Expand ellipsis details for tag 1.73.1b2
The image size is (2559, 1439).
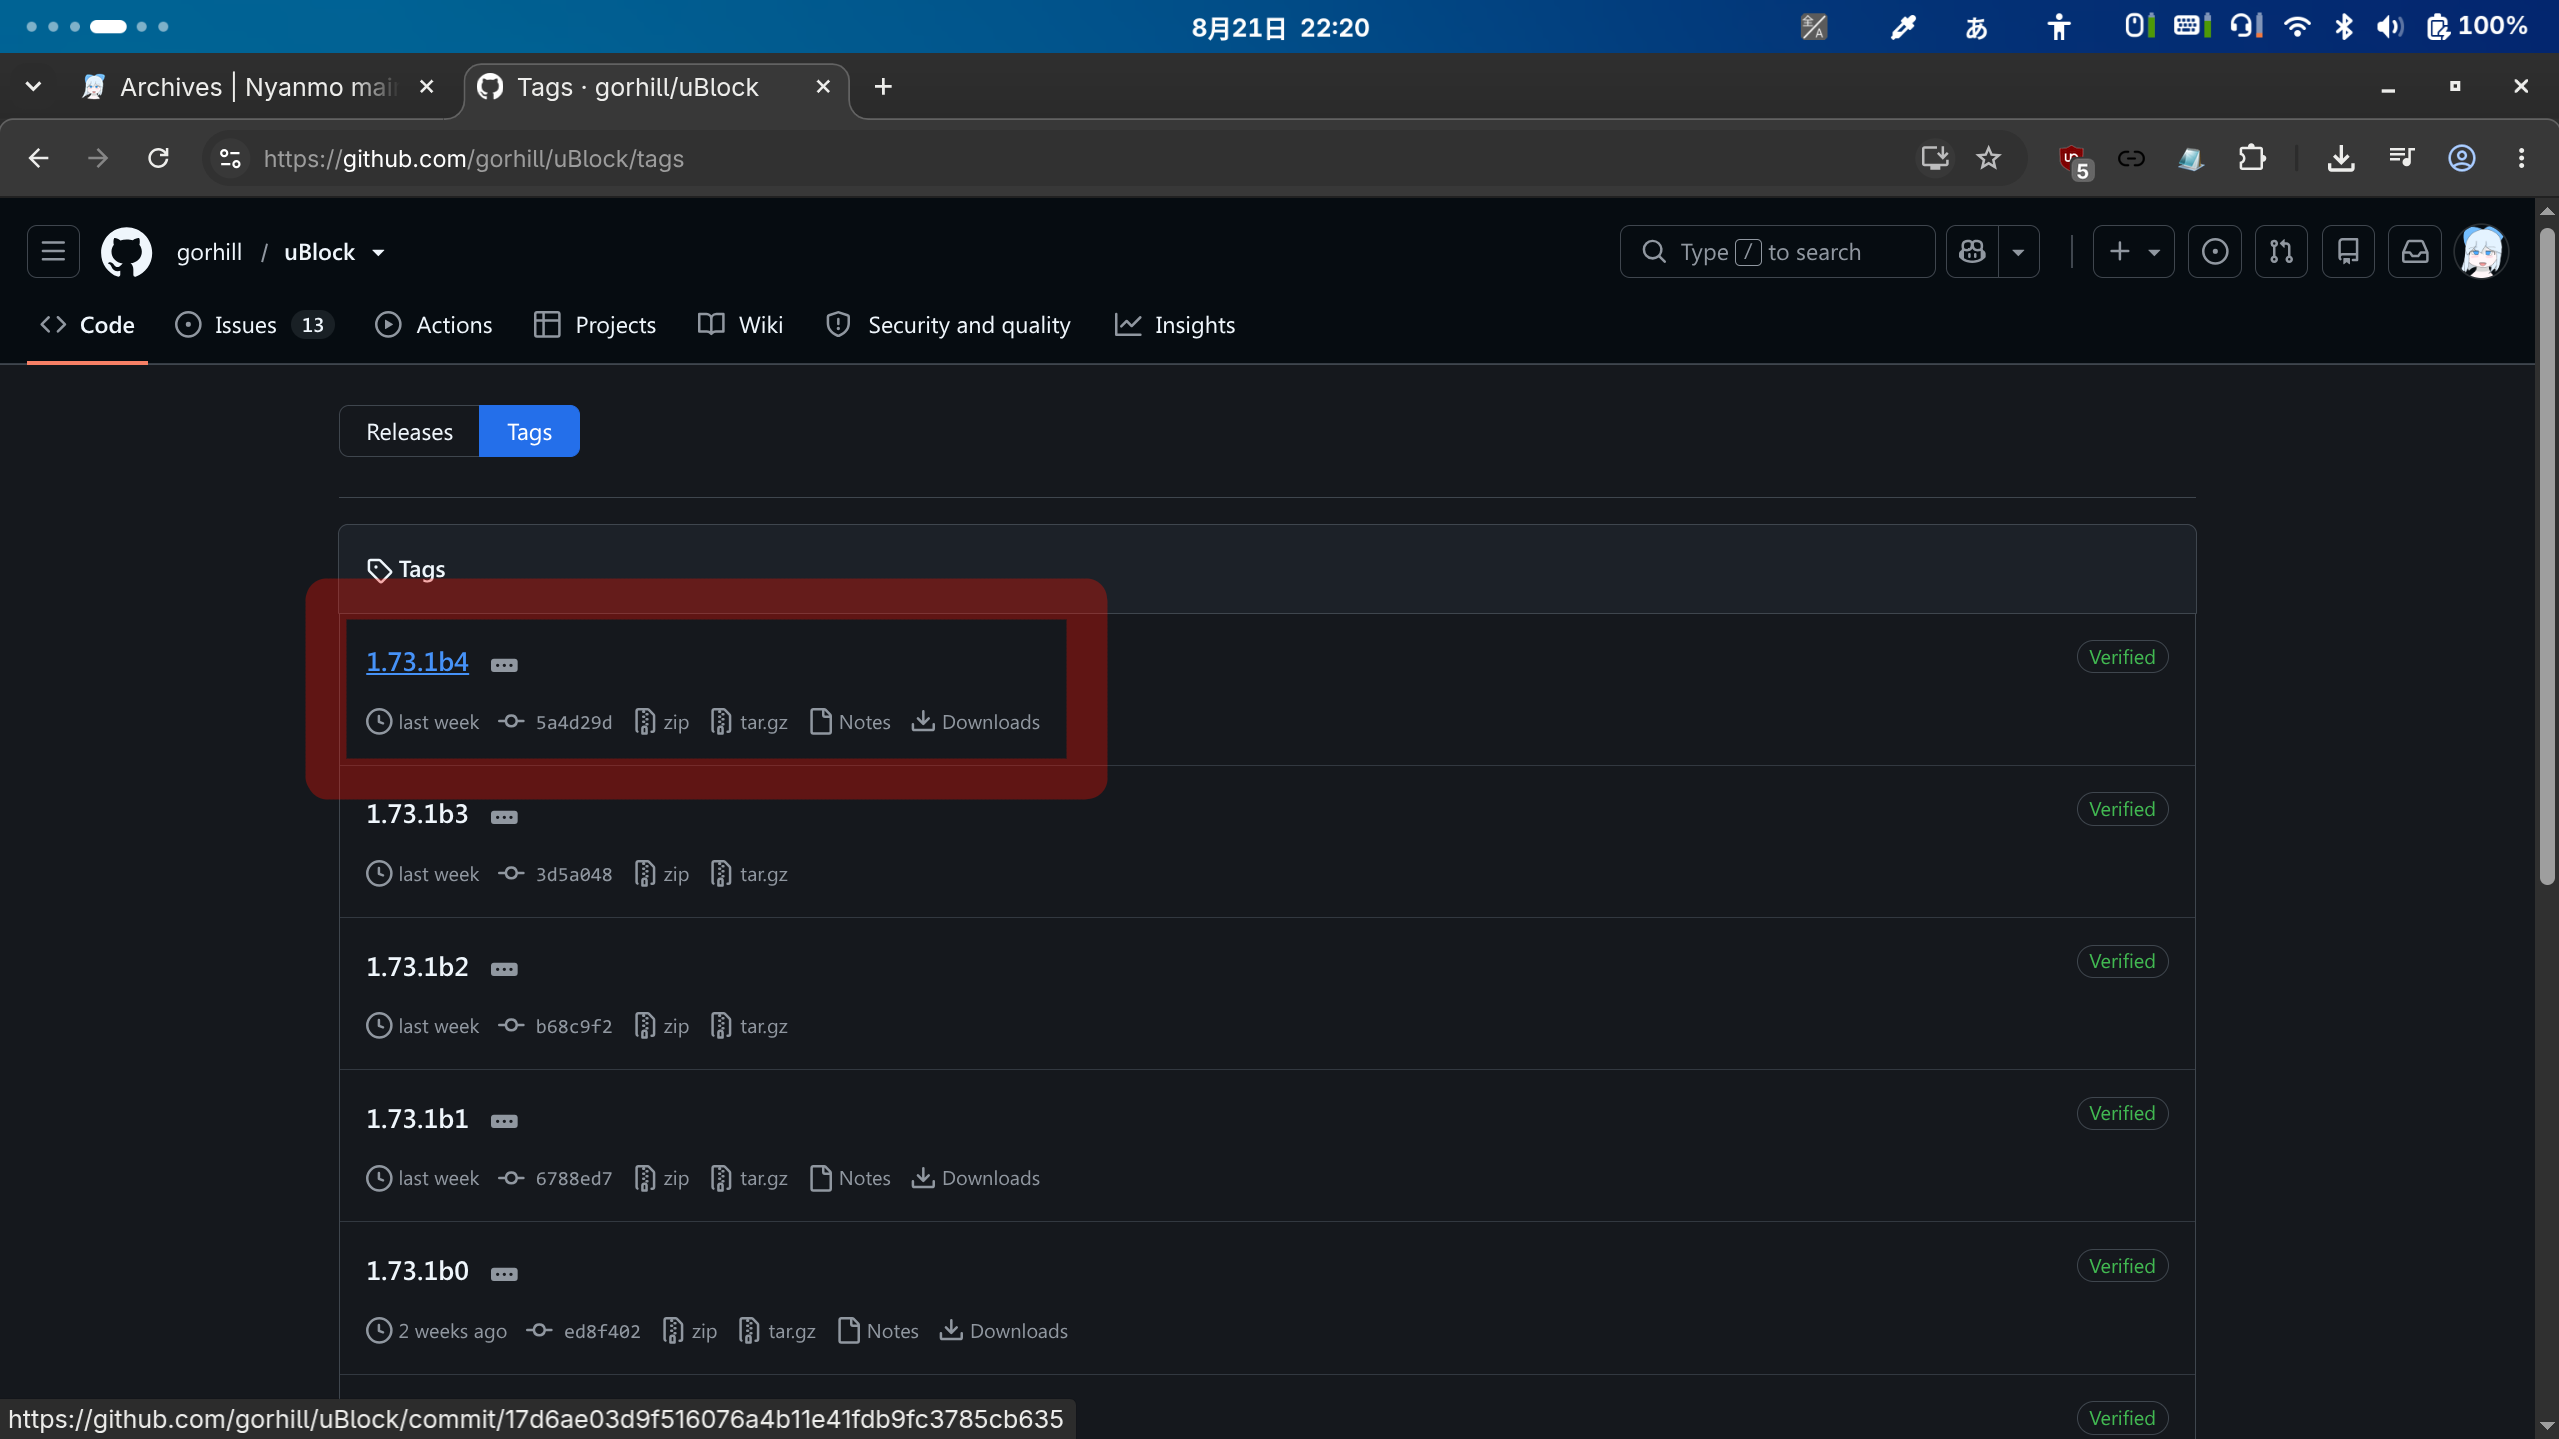pyautogui.click(x=504, y=969)
